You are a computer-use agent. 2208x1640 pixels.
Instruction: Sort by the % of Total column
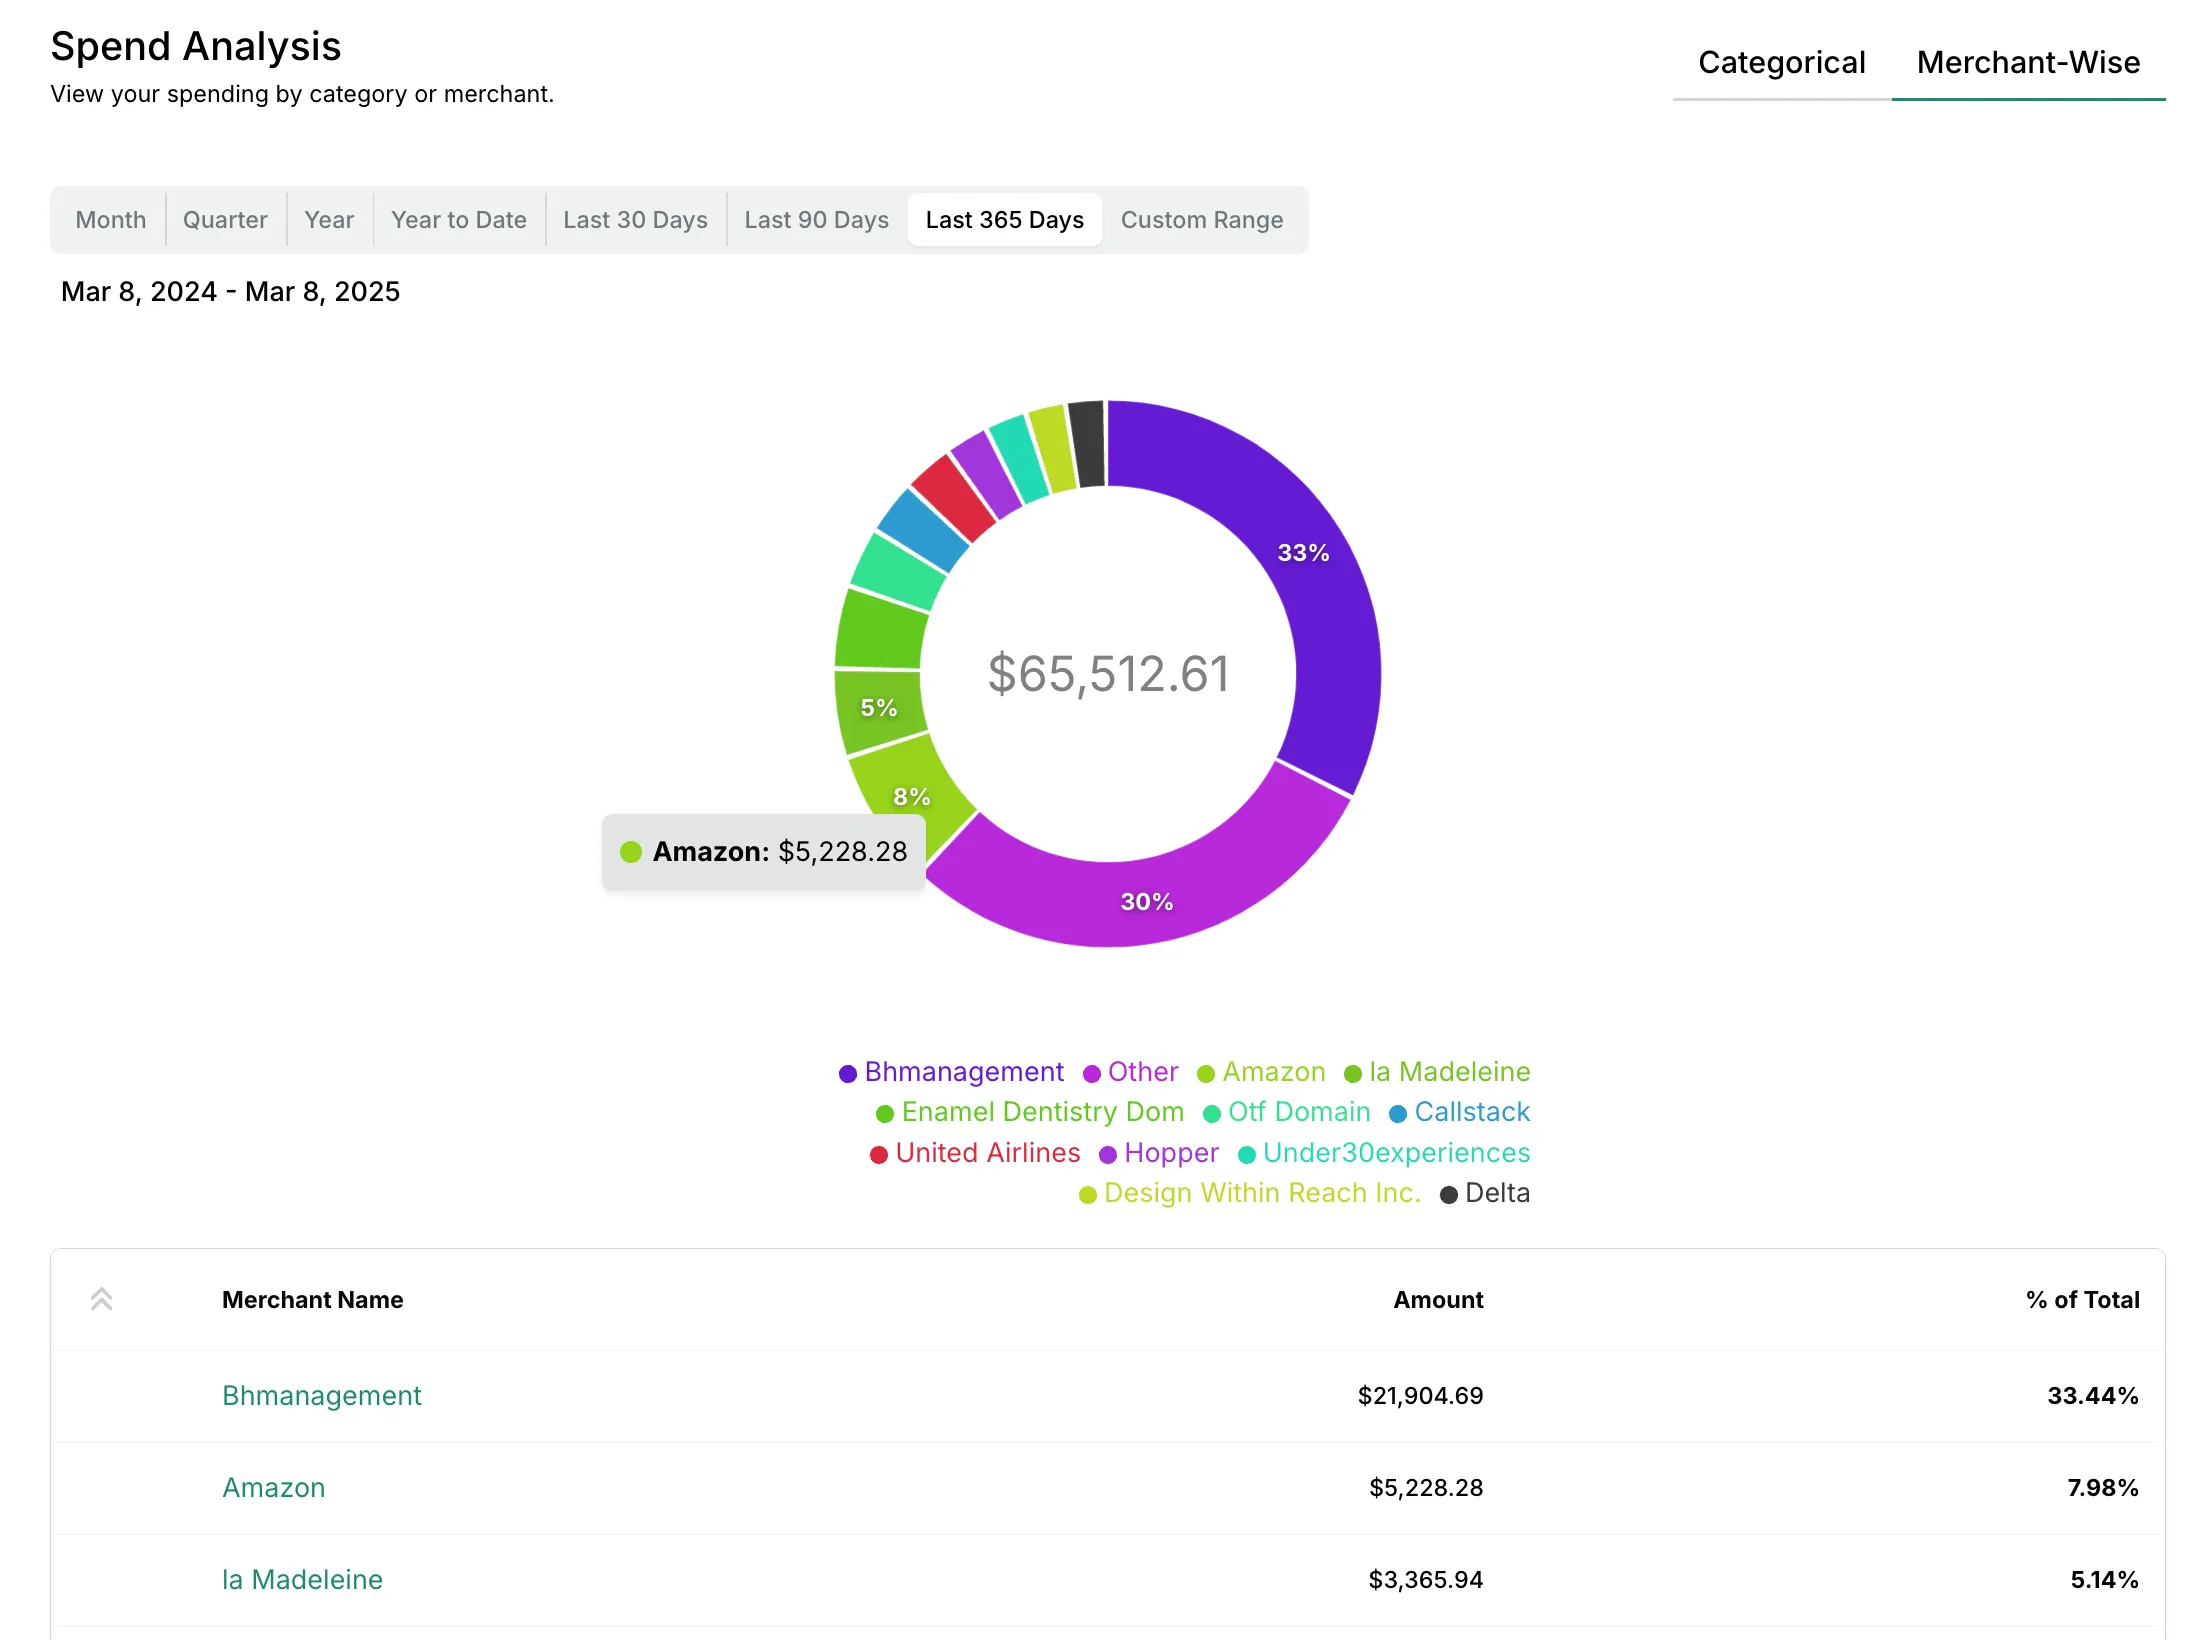(2082, 1300)
